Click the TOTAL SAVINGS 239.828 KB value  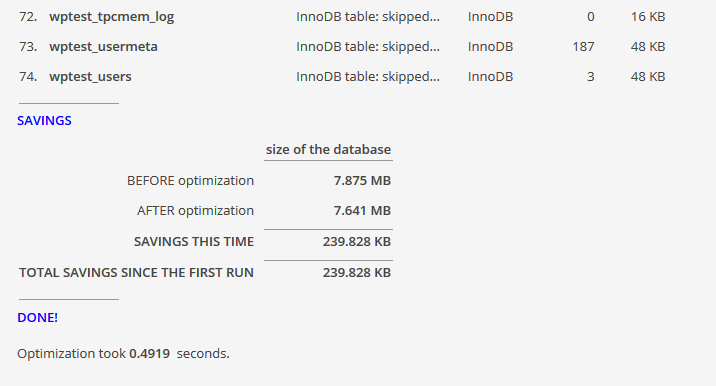(x=357, y=272)
